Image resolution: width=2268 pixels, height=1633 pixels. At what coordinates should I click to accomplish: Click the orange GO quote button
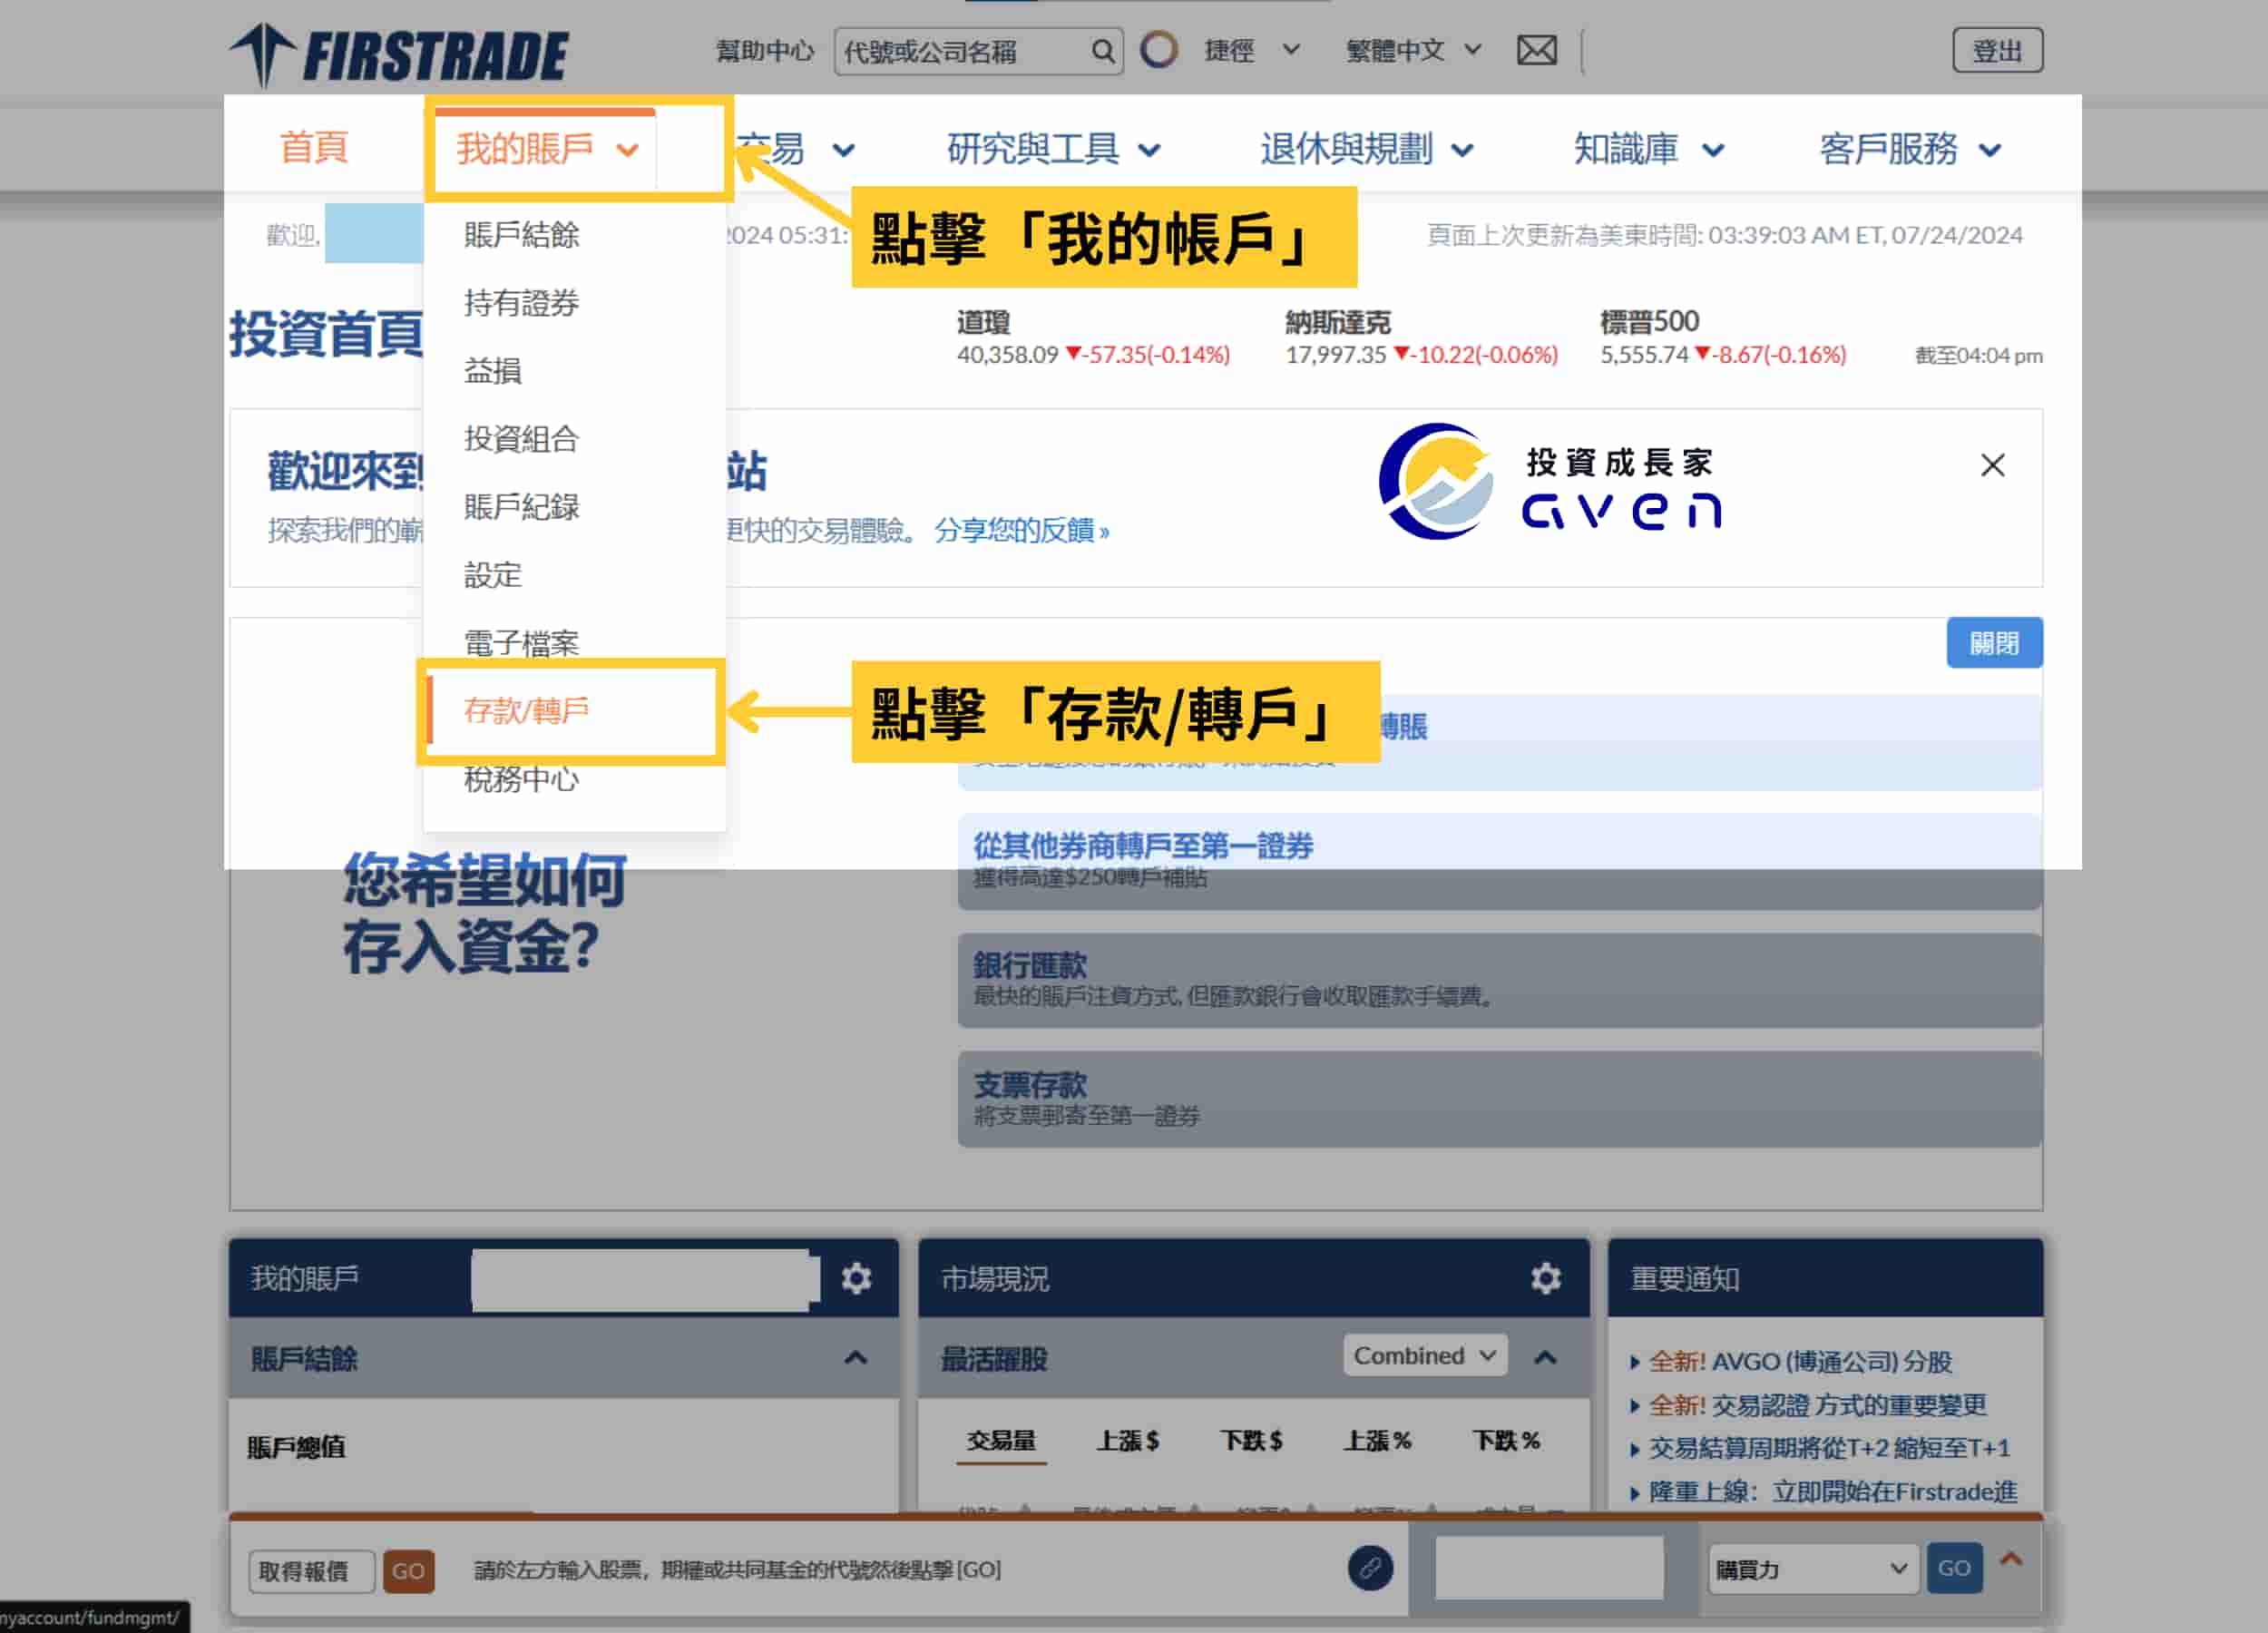tap(409, 1571)
